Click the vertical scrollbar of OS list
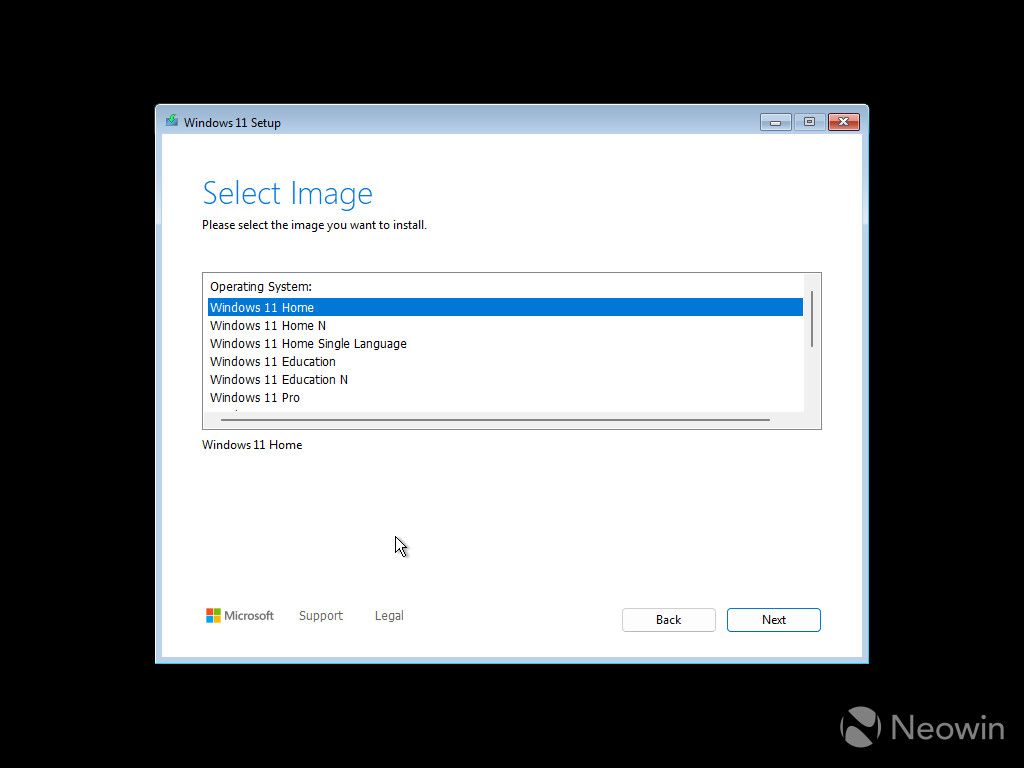Image resolution: width=1024 pixels, height=768 pixels. 812,319
